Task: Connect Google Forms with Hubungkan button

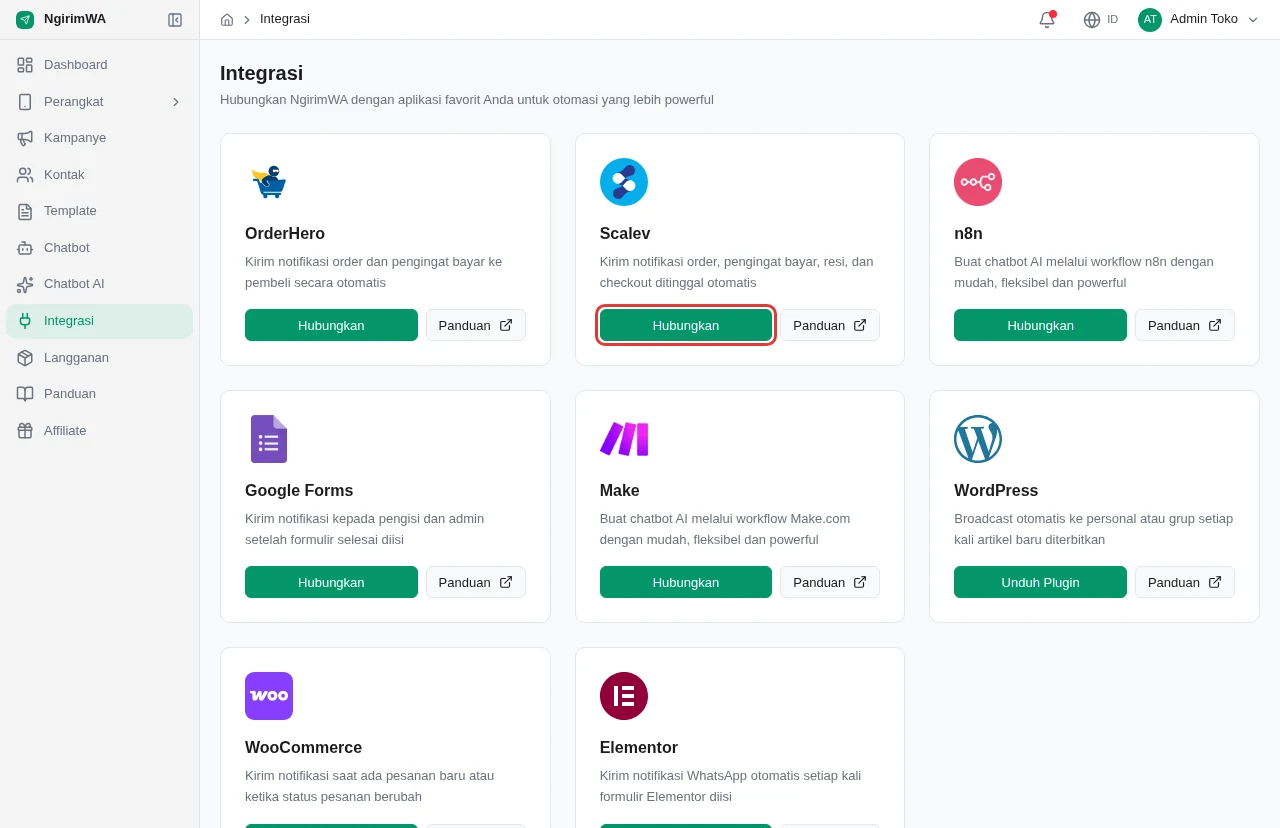Action: point(331,582)
